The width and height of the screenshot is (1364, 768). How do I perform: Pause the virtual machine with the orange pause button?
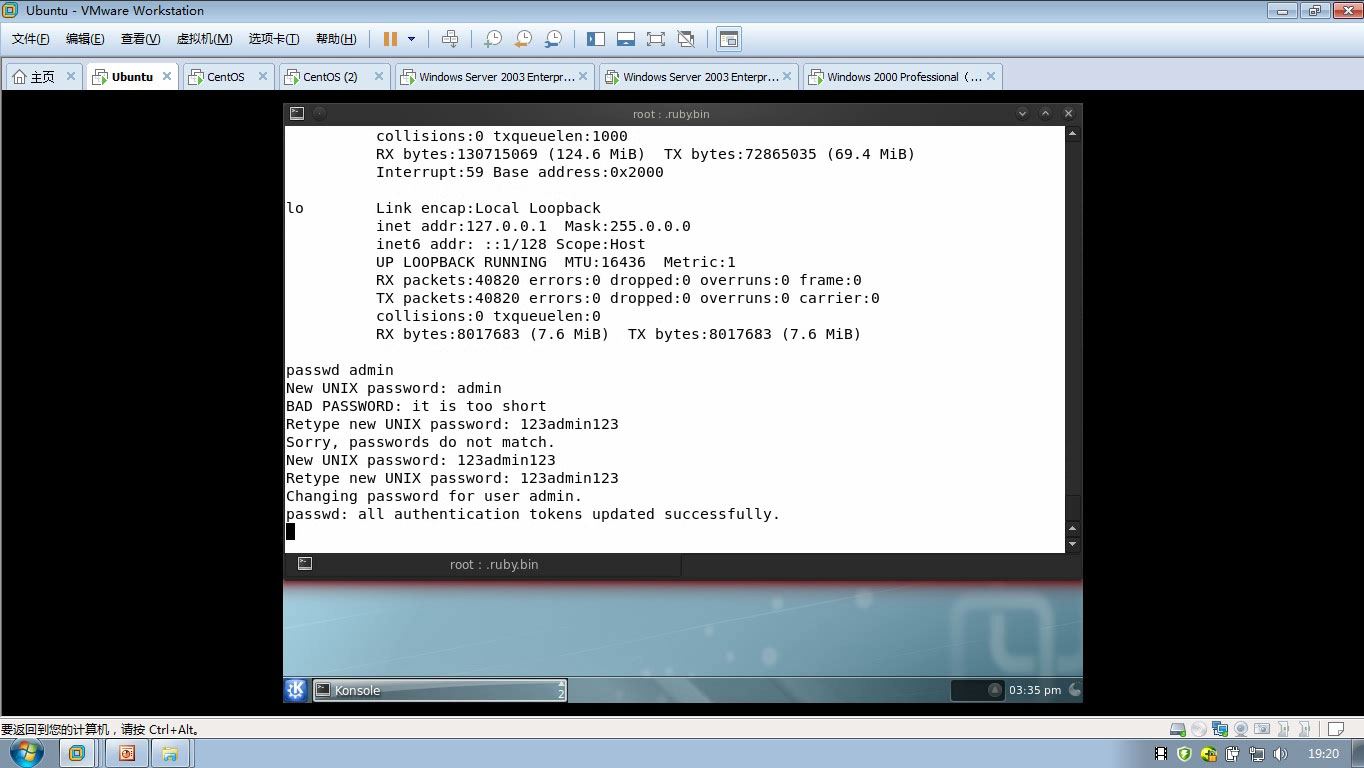(390, 39)
